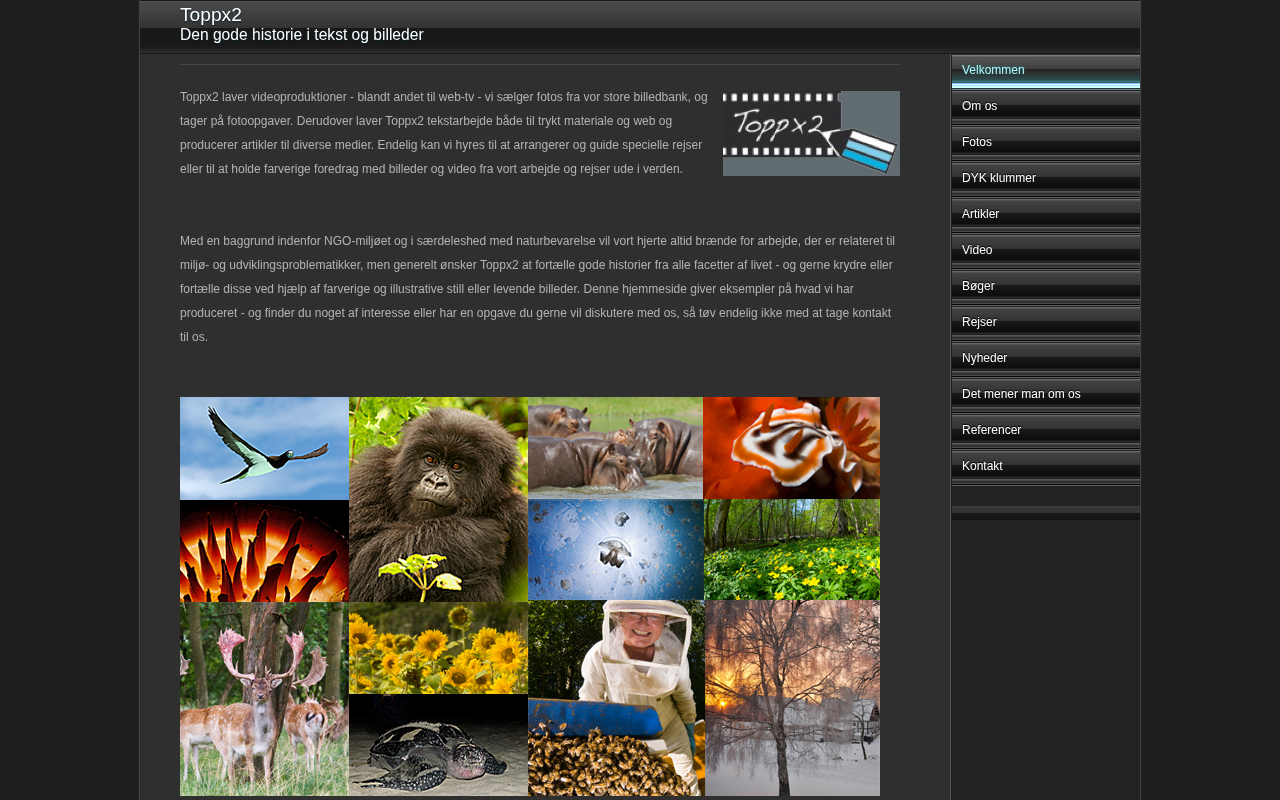Screen dimensions: 1280x800
Task: Open the Bøger menu entry
Action: coord(978,286)
